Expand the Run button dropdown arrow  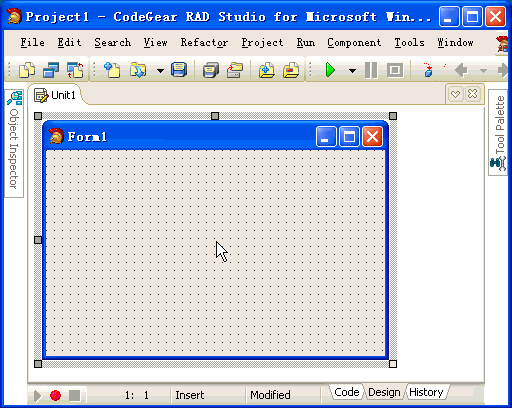(x=352, y=71)
